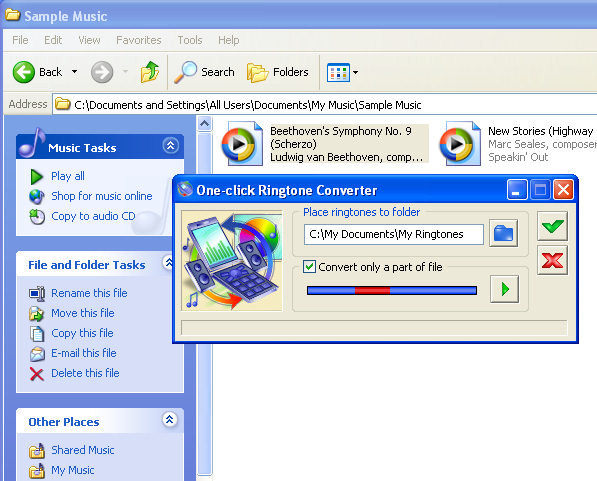Open the Back history dropdown arrow
Screen dimensions: 597x481
(x=75, y=72)
